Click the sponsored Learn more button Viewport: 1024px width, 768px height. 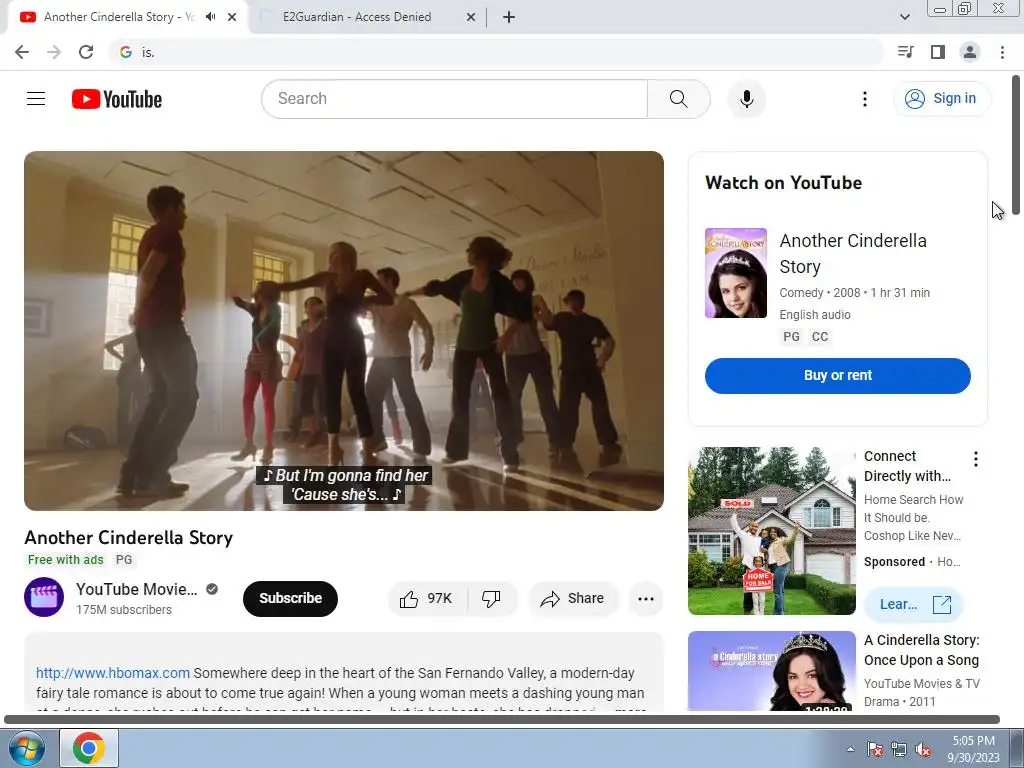pos(914,604)
